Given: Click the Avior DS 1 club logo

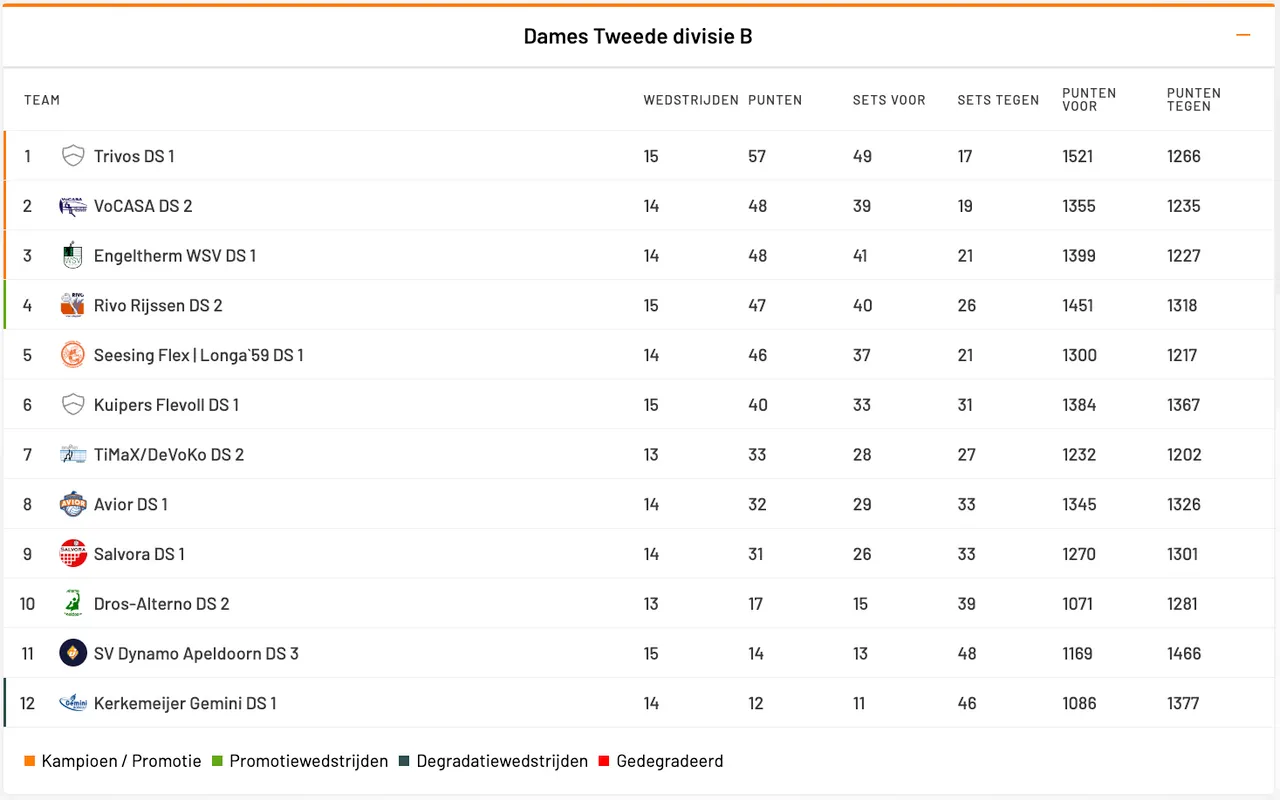Looking at the screenshot, I should pyautogui.click(x=73, y=504).
